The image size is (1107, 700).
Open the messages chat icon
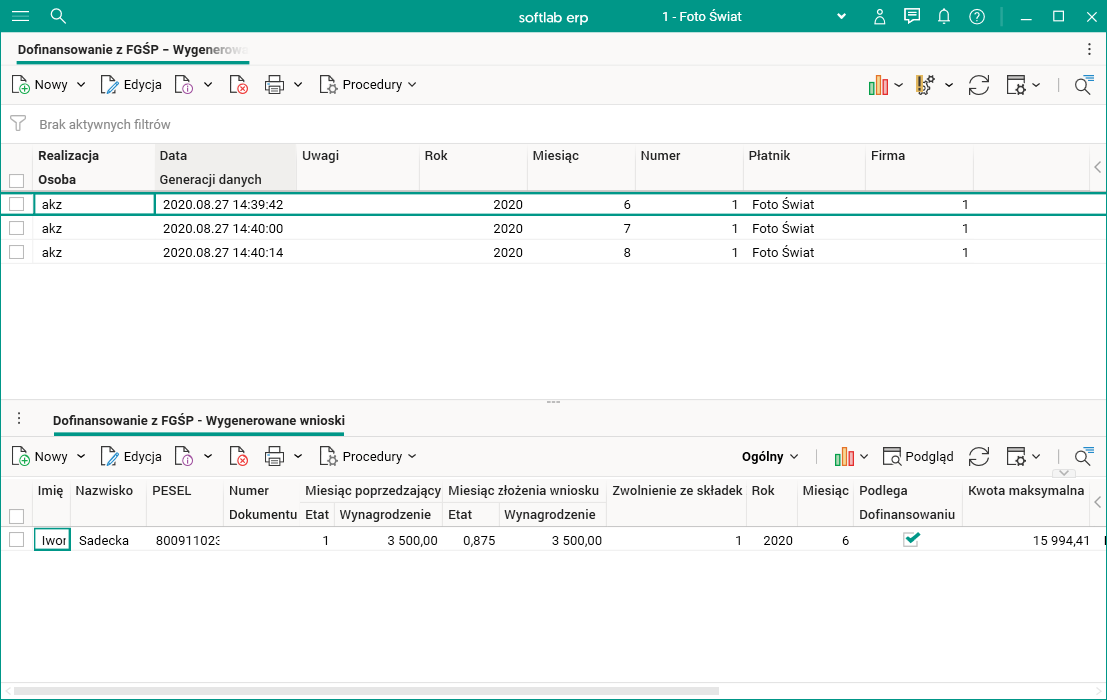coord(911,16)
